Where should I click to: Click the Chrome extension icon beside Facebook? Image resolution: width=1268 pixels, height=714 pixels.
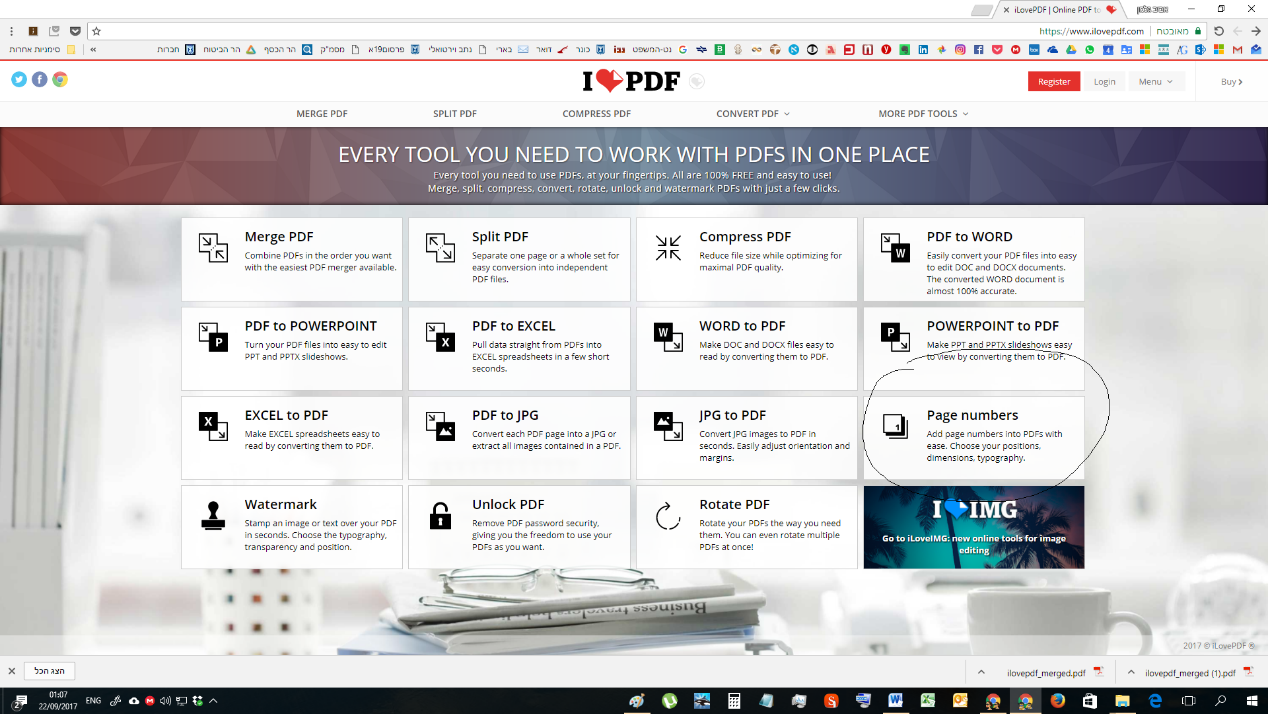click(x=60, y=80)
